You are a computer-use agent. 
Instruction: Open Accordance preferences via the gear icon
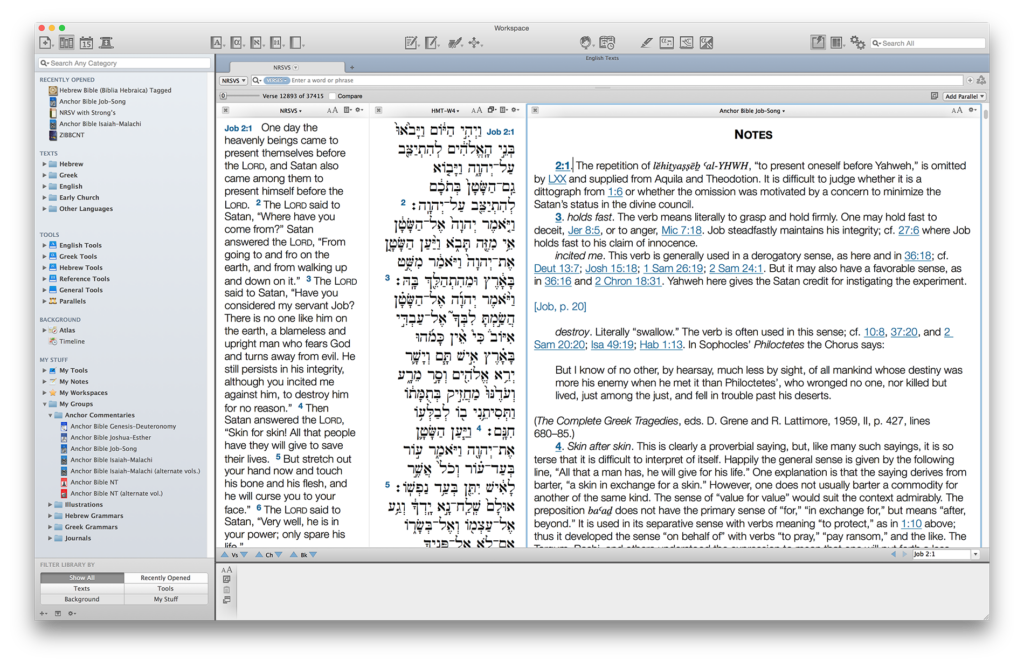coord(859,43)
